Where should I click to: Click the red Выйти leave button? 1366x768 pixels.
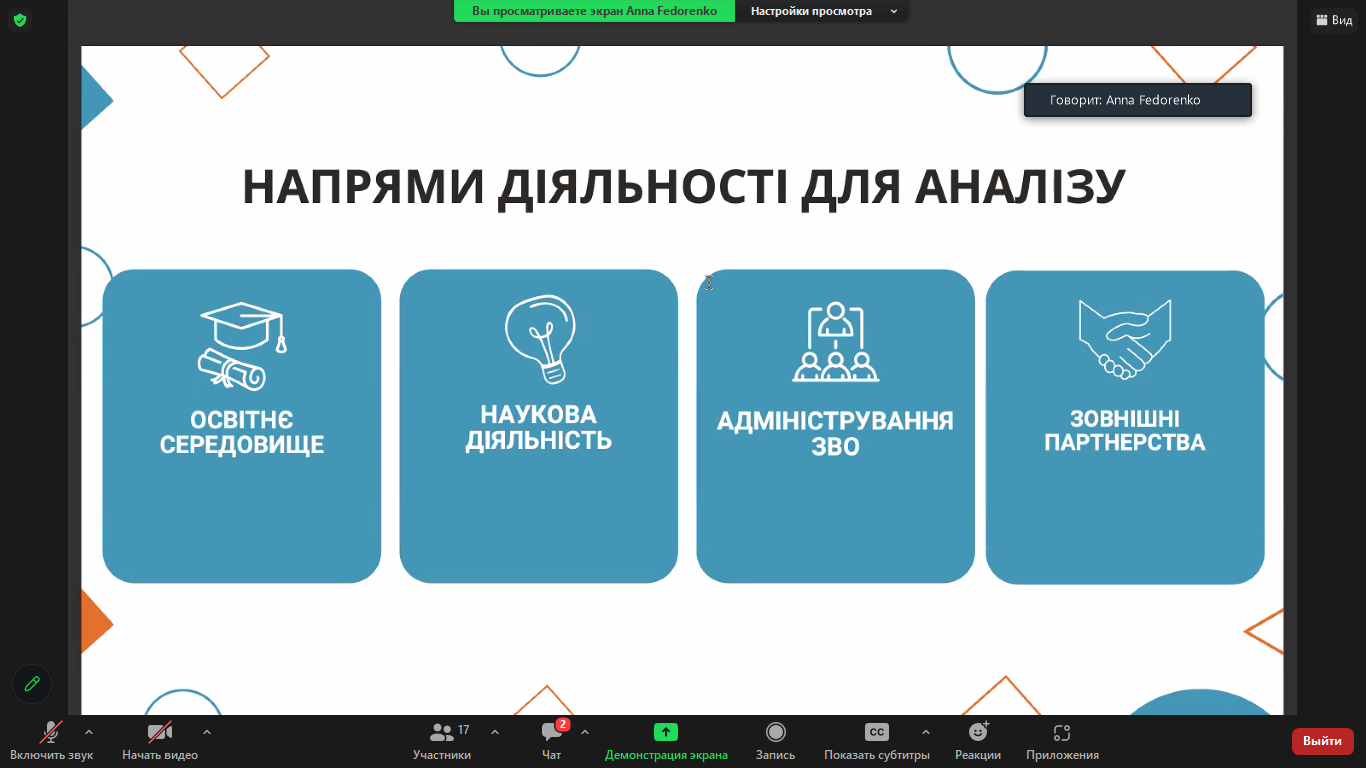[1323, 741]
